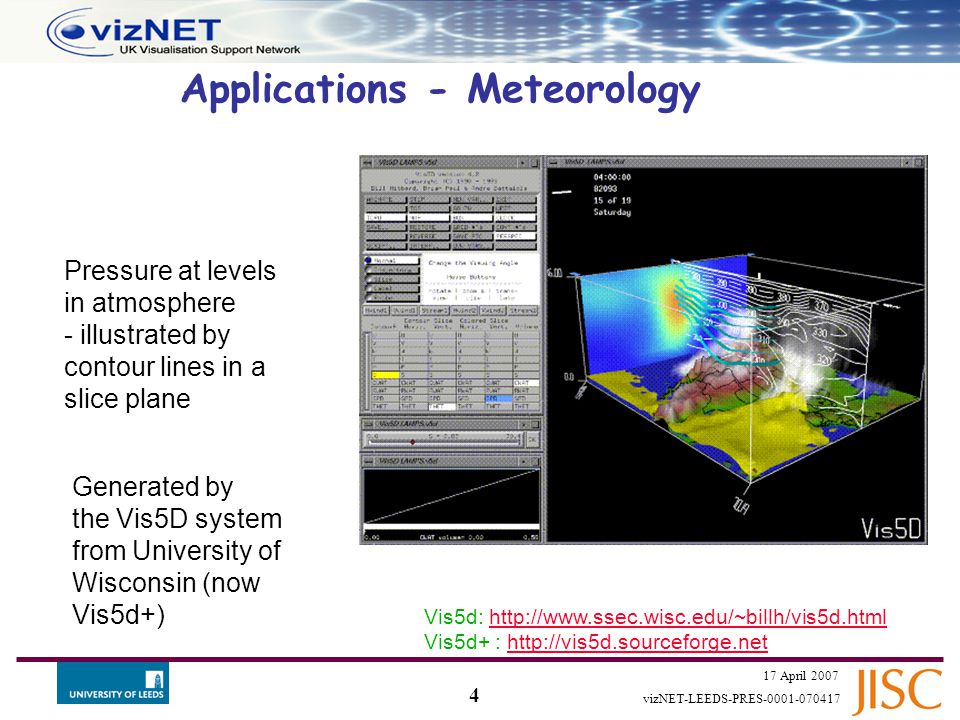960x720 pixels.
Task: Click OK beside the isosurface slider
Action: pyautogui.click(x=532, y=440)
